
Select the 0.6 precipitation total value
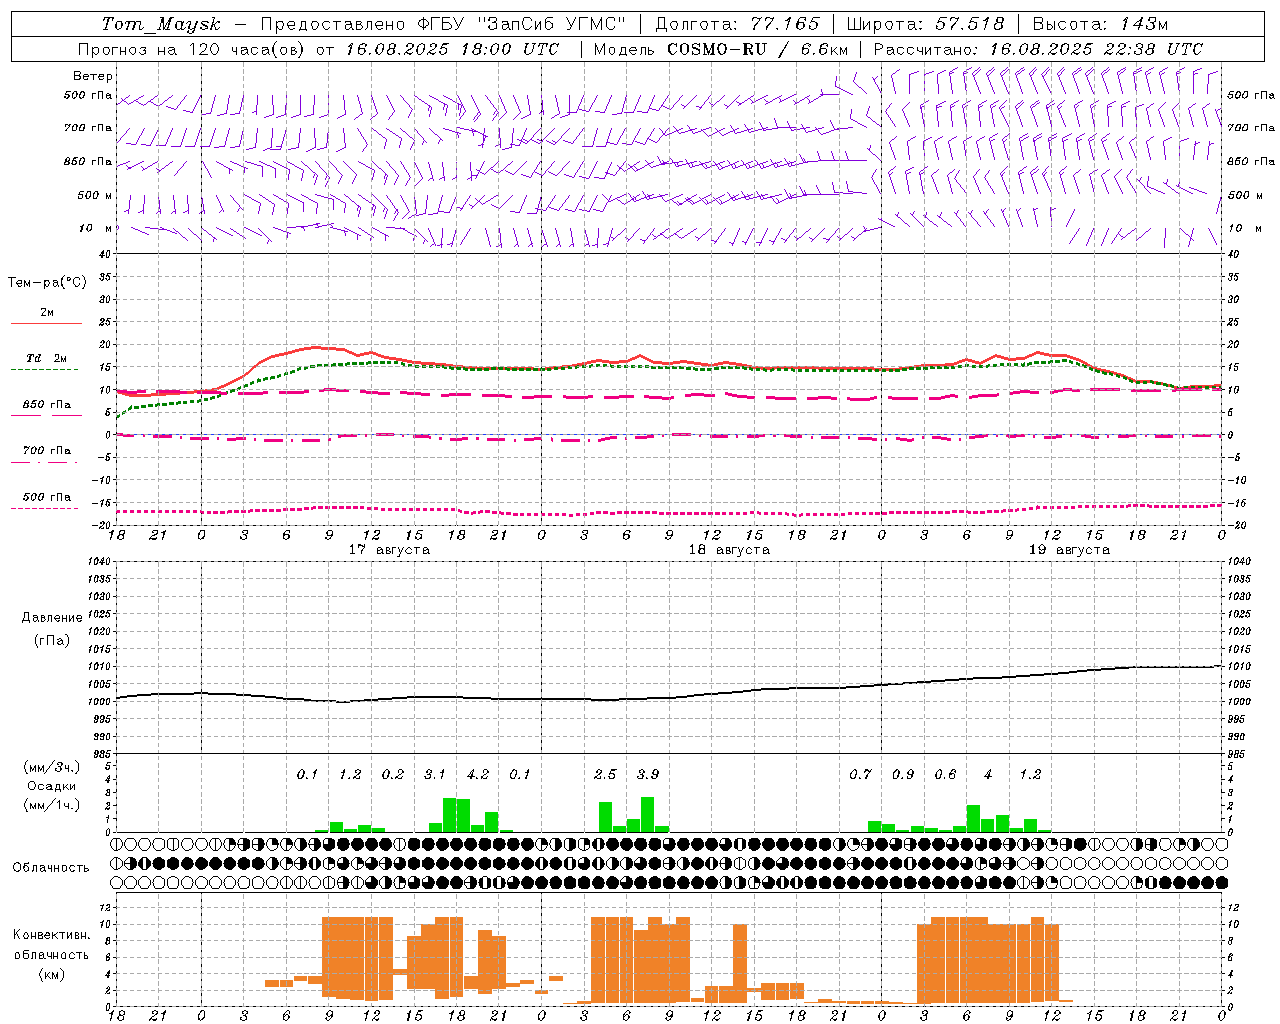[945, 774]
